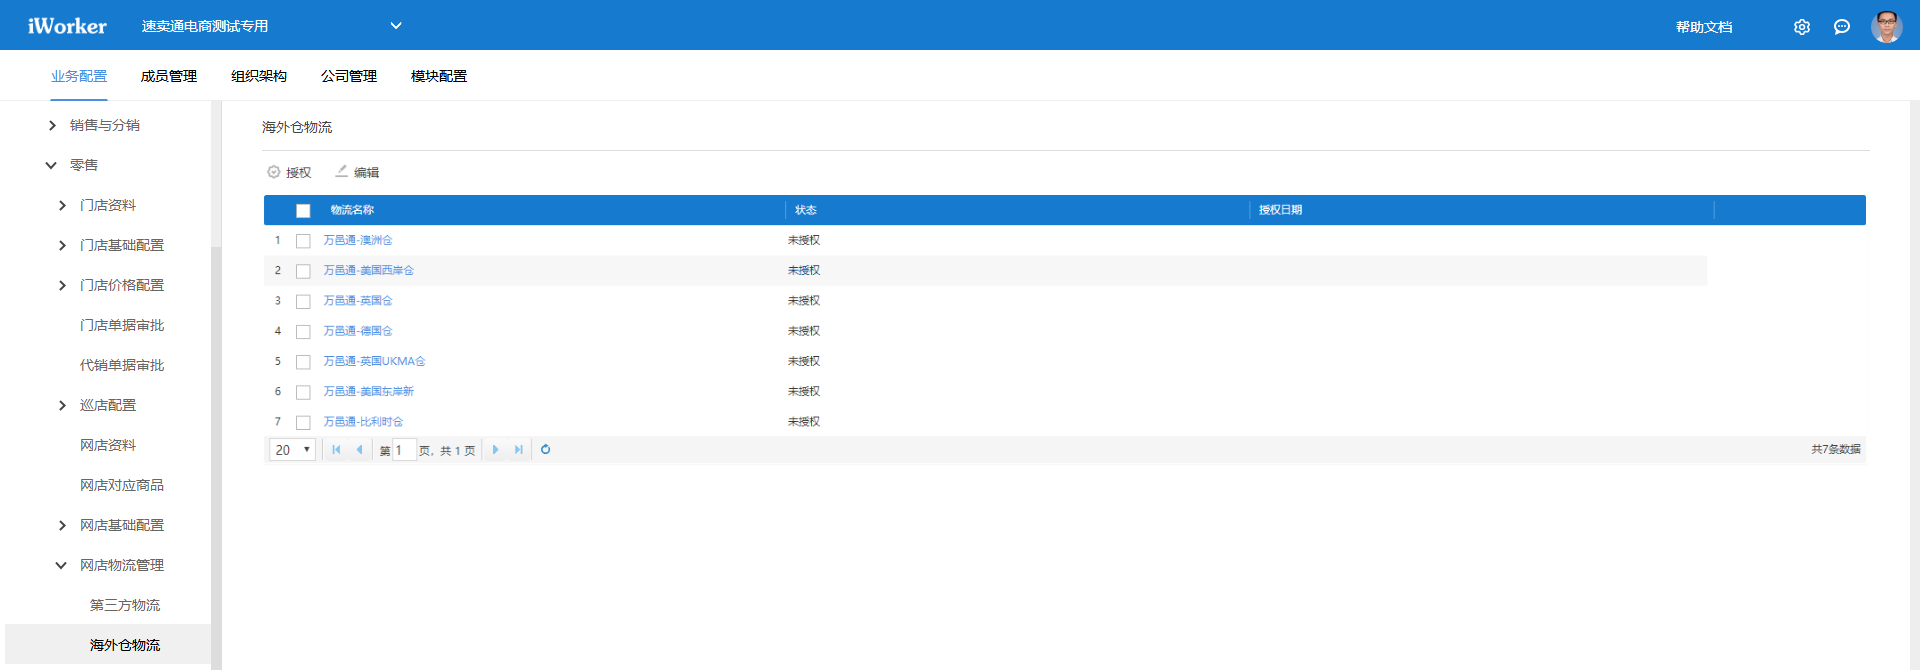Open the user avatar profile
Viewport: 1920px width, 670px height.
pos(1887,27)
